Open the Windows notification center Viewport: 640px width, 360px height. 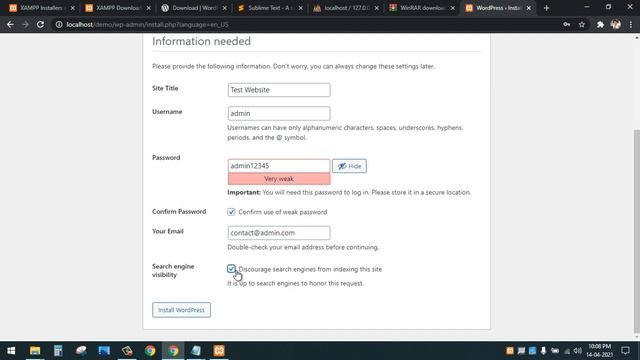click(625, 351)
